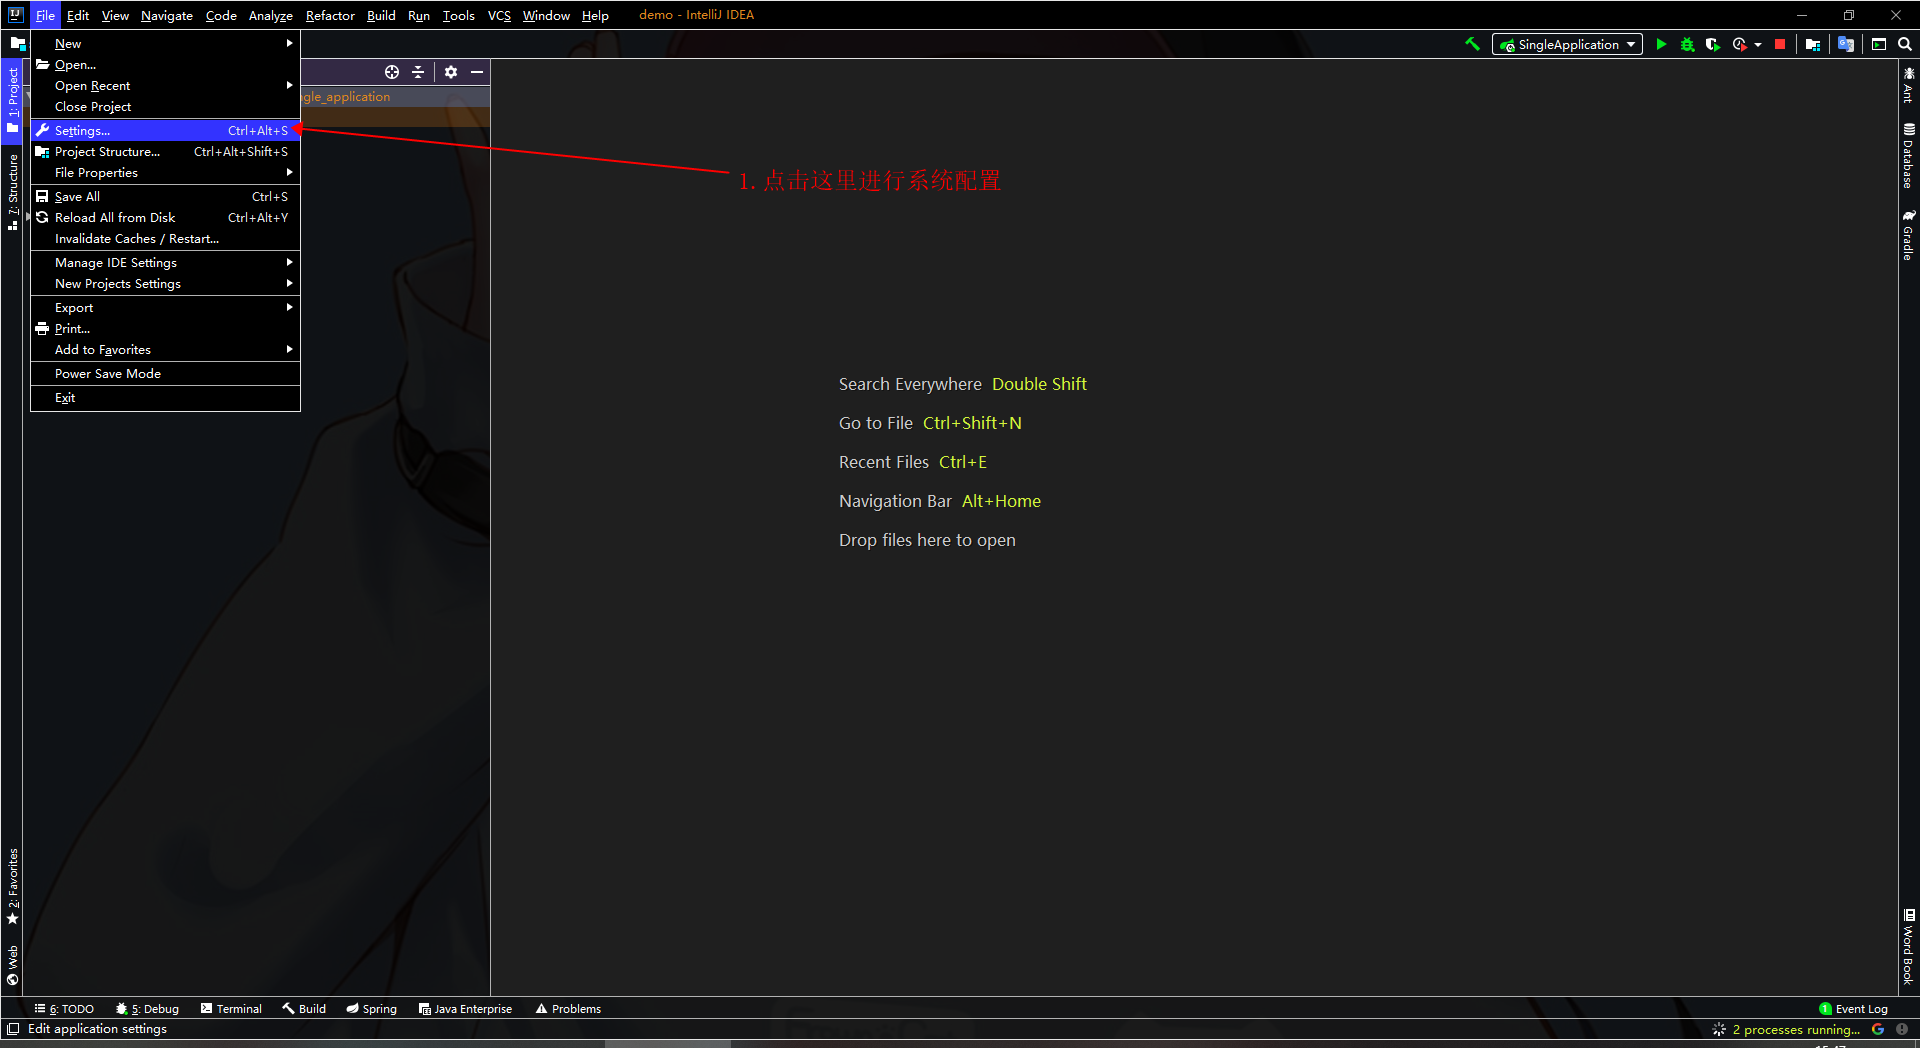
Task: Run with Coverage shield icon
Action: pyautogui.click(x=1713, y=44)
